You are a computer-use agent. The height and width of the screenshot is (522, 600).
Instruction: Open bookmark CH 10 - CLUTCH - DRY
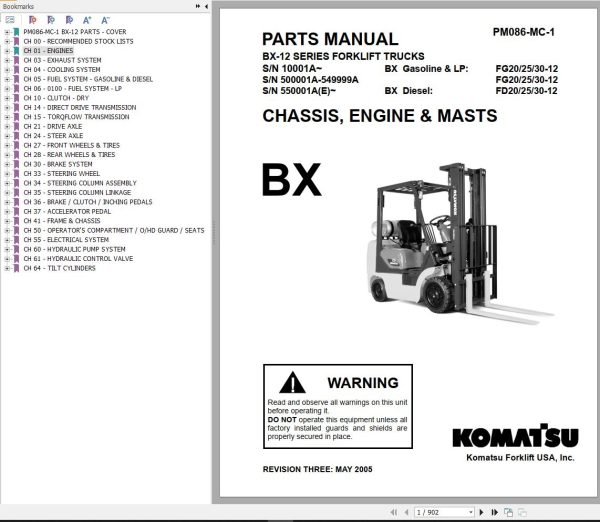56,98
